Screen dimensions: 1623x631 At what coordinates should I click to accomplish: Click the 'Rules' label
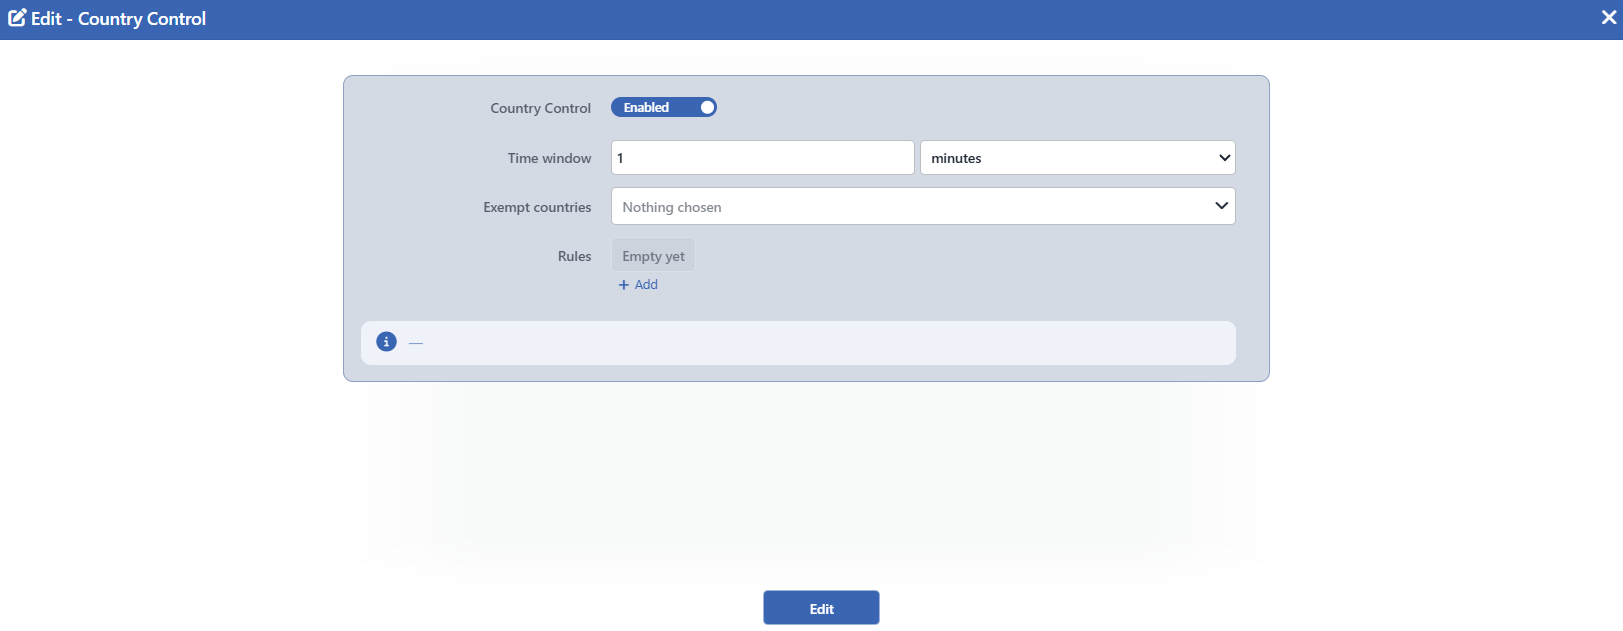[574, 256]
